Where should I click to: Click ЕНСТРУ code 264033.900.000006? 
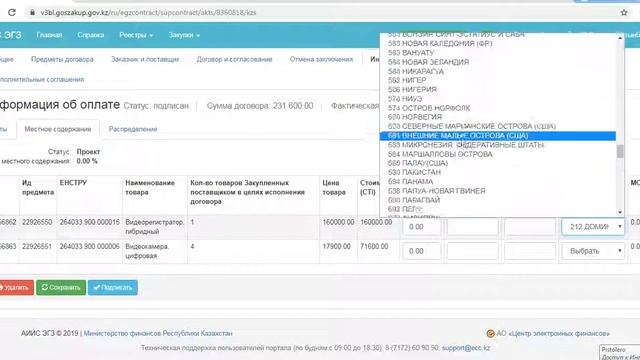tap(89, 247)
